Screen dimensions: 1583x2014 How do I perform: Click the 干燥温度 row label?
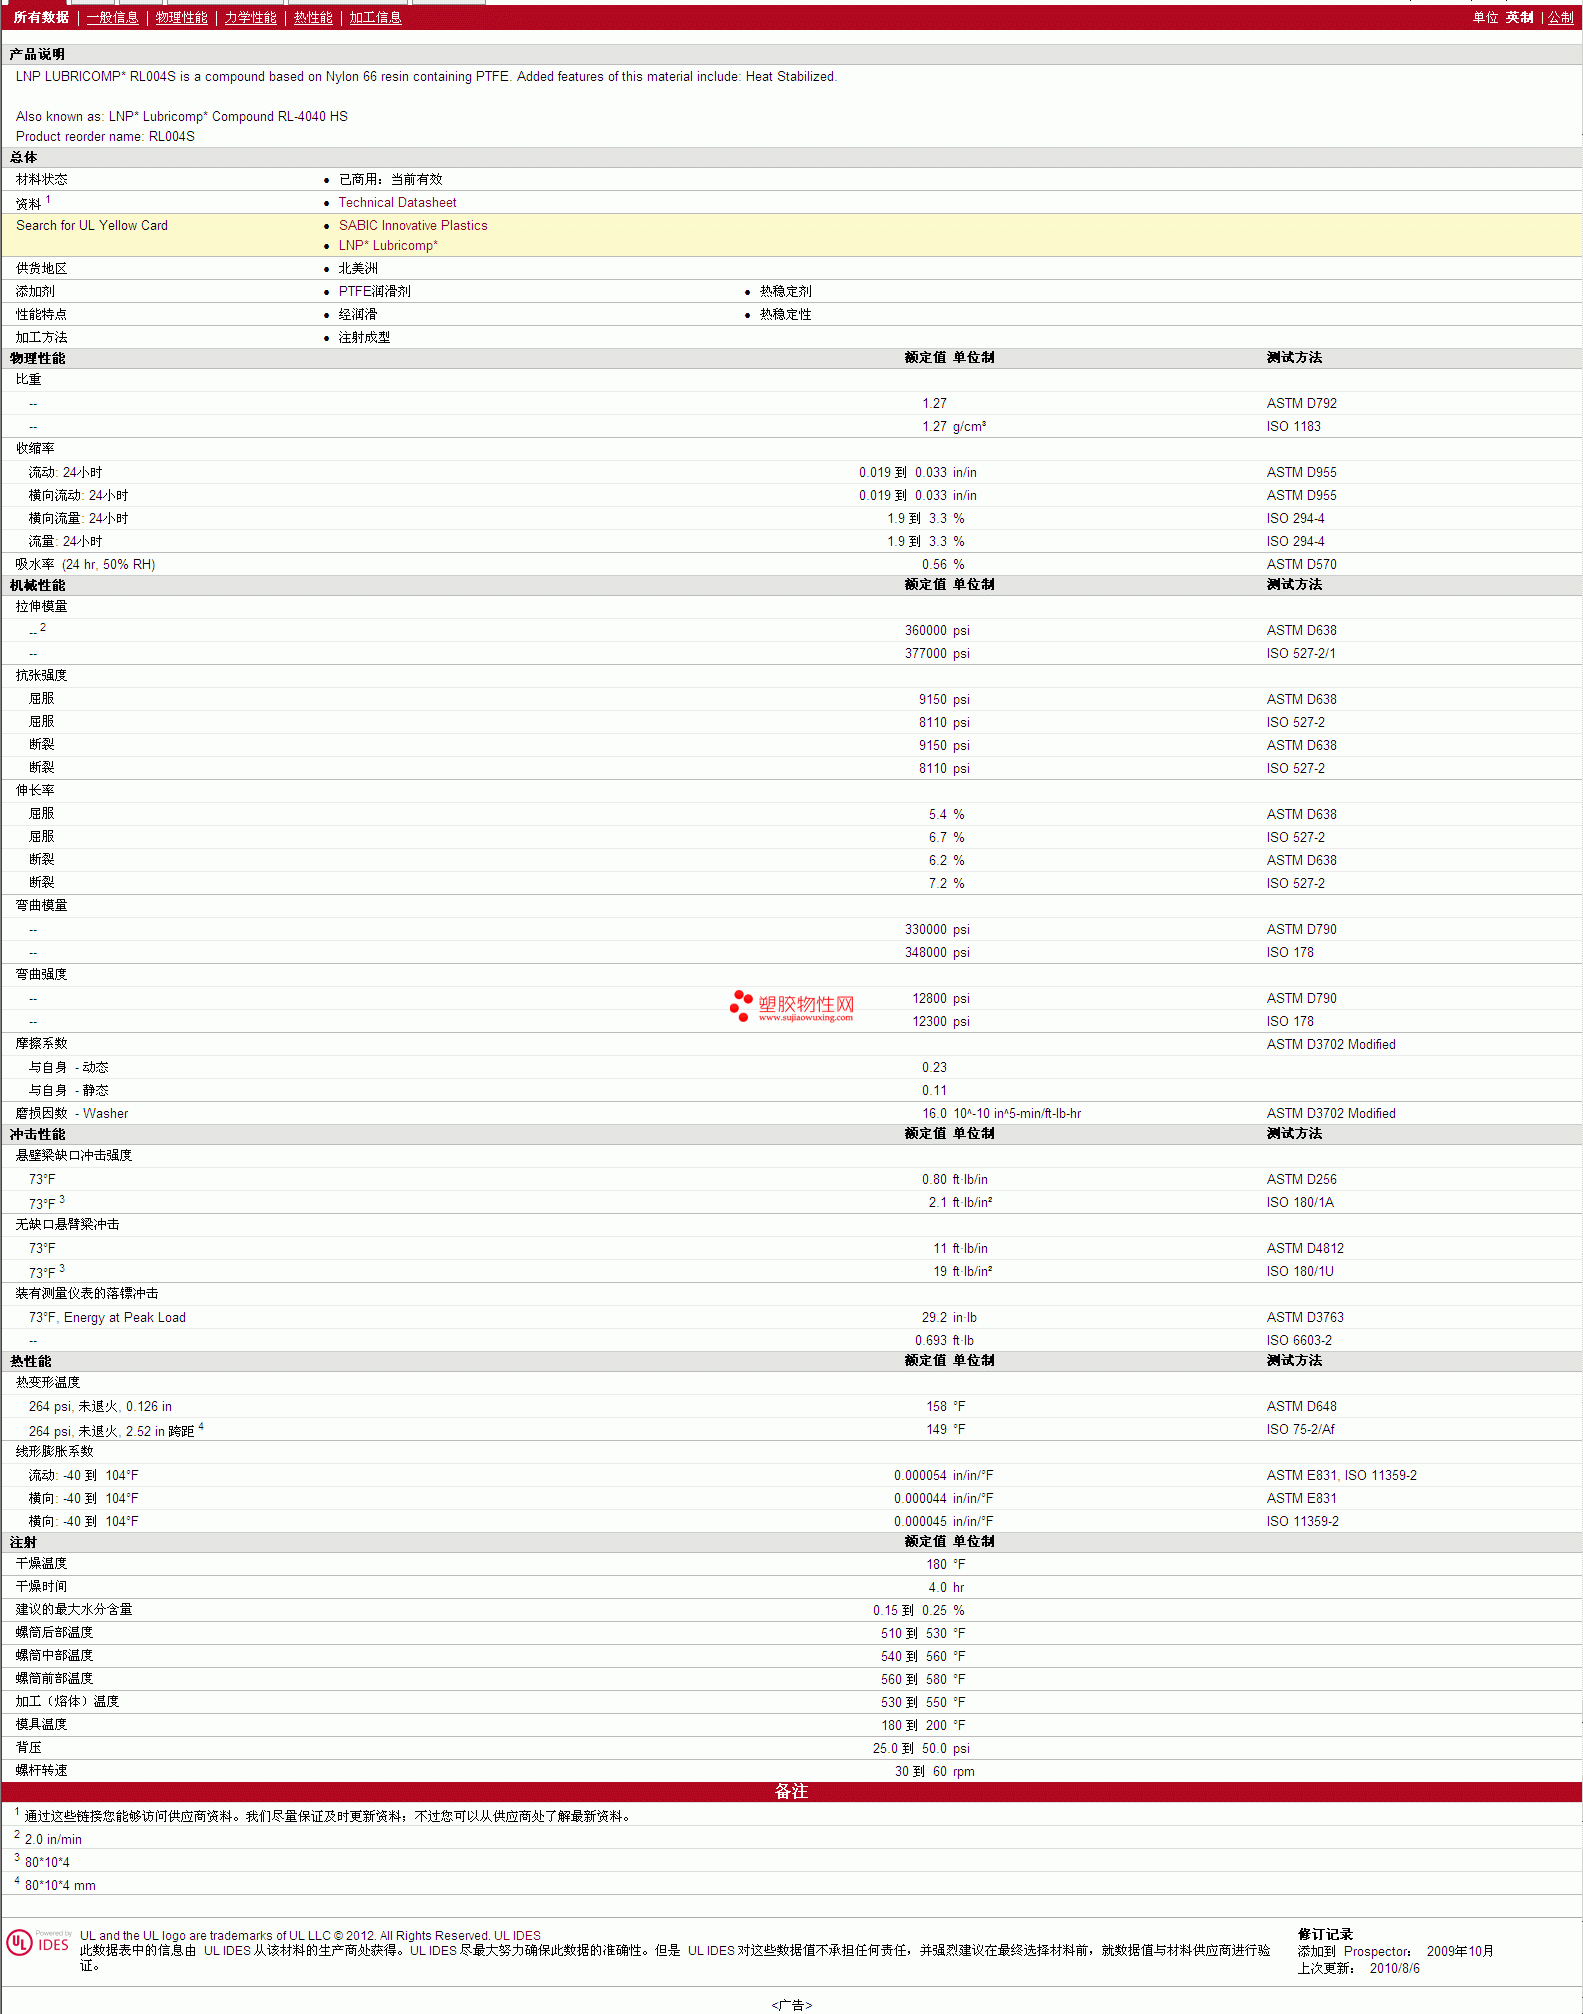pyautogui.click(x=41, y=1563)
